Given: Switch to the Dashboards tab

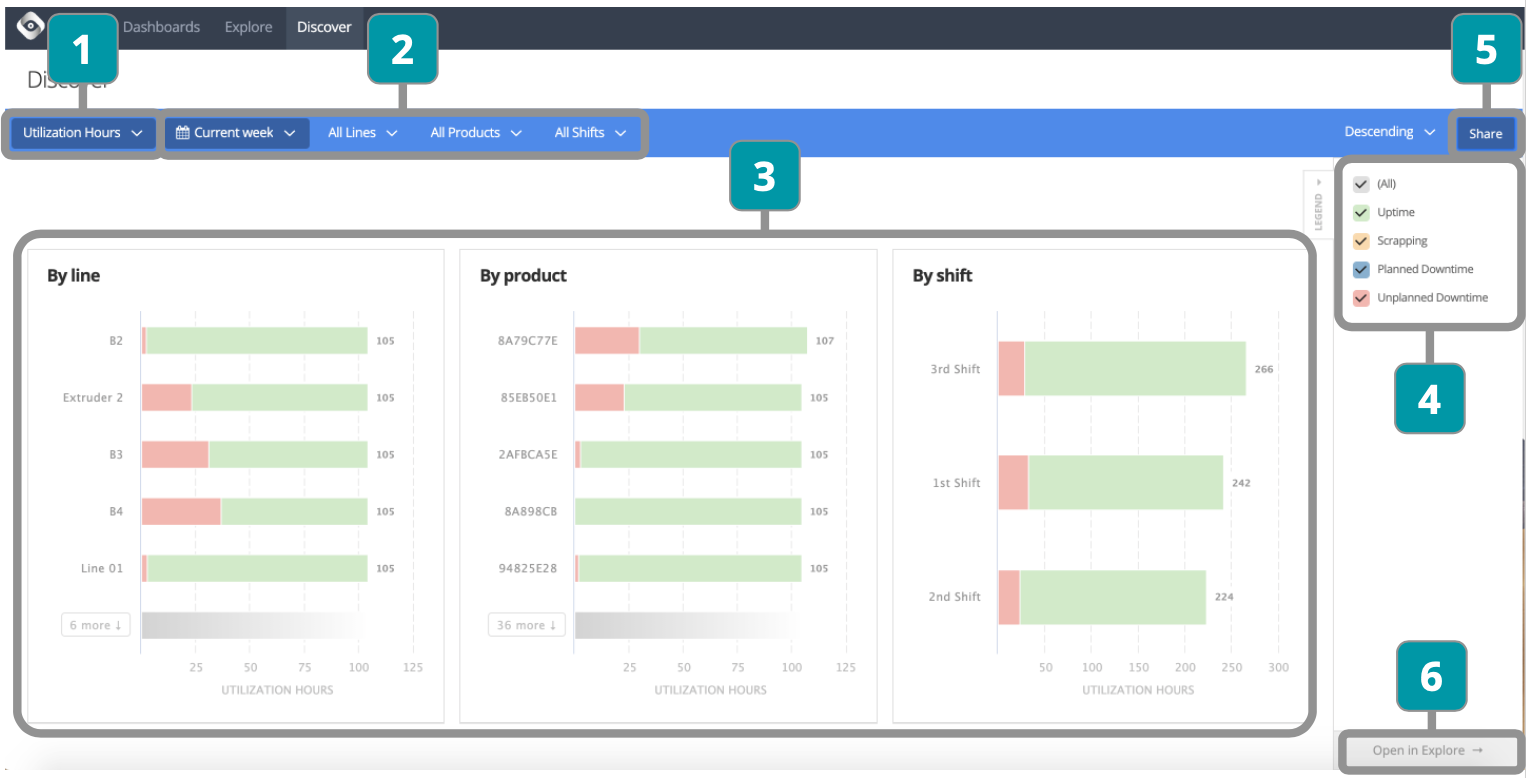Looking at the screenshot, I should pos(161,27).
